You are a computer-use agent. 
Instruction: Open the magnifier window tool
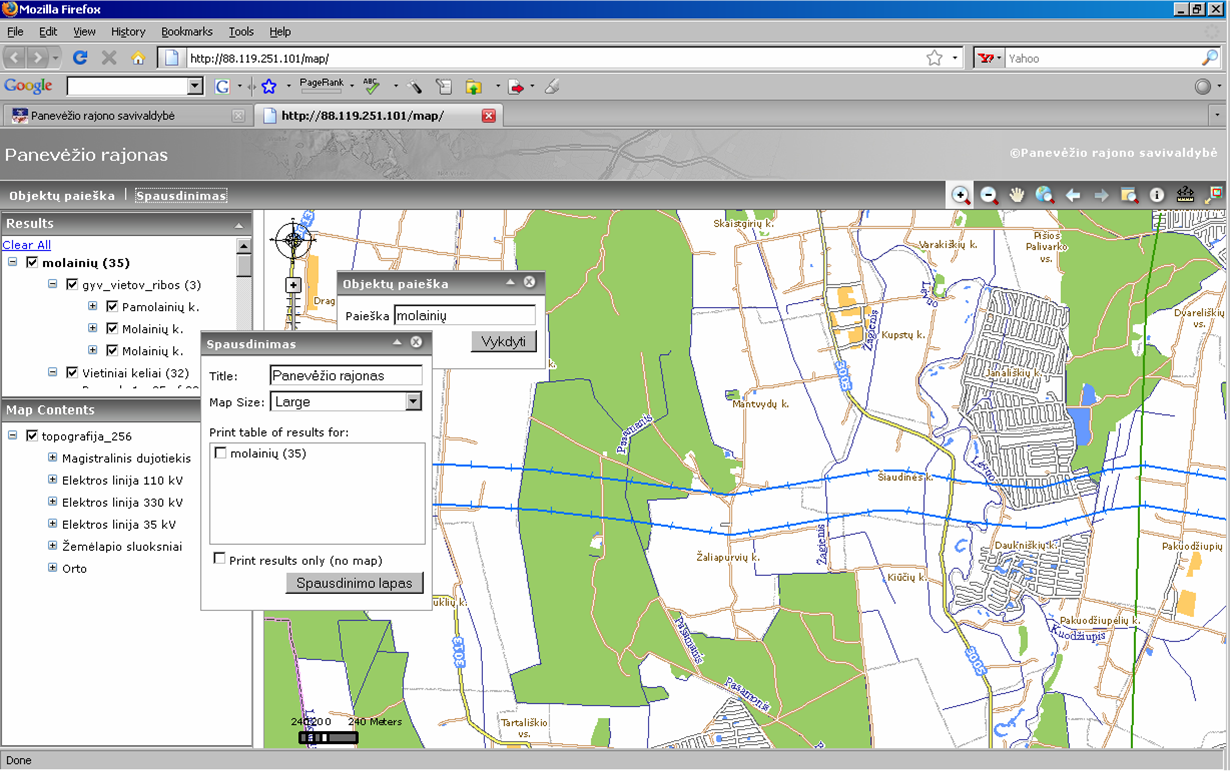click(x=1129, y=195)
